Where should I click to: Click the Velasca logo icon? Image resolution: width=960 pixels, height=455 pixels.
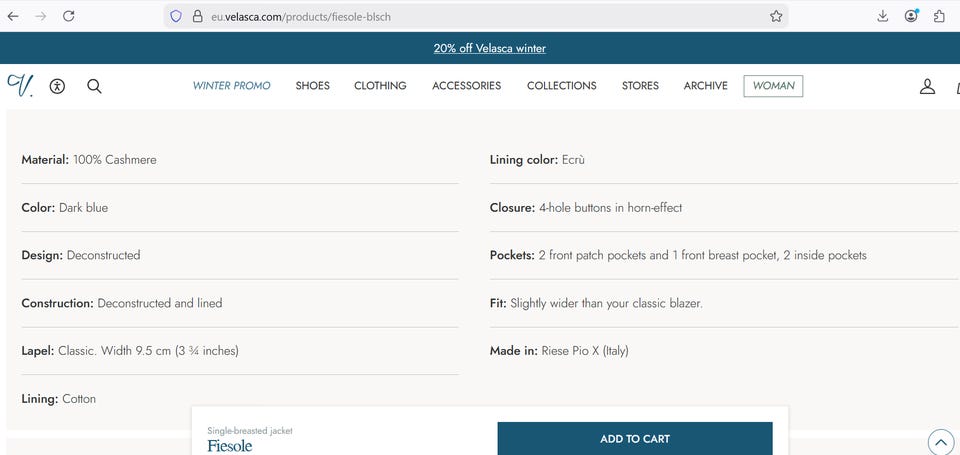click(x=19, y=85)
